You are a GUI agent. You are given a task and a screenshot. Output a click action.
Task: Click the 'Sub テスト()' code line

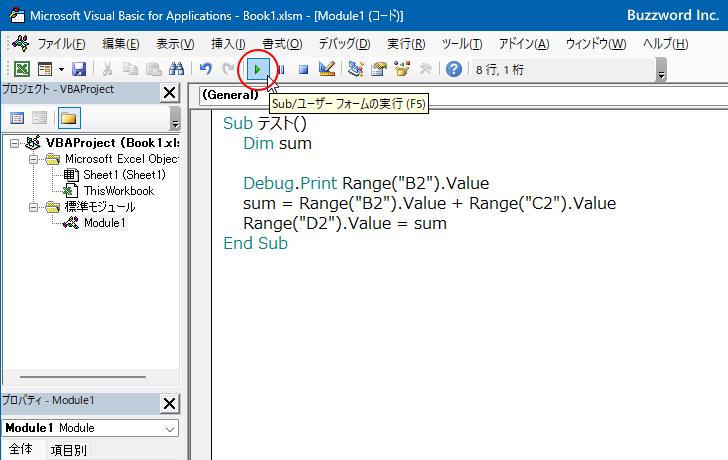[x=265, y=123]
